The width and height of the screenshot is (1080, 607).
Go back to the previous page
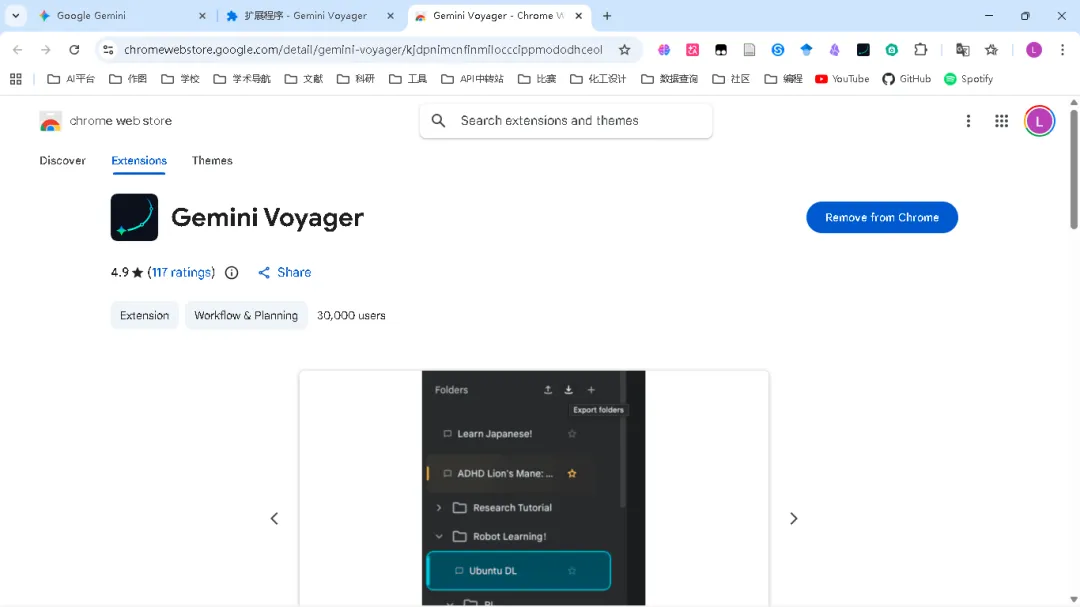pos(18,50)
